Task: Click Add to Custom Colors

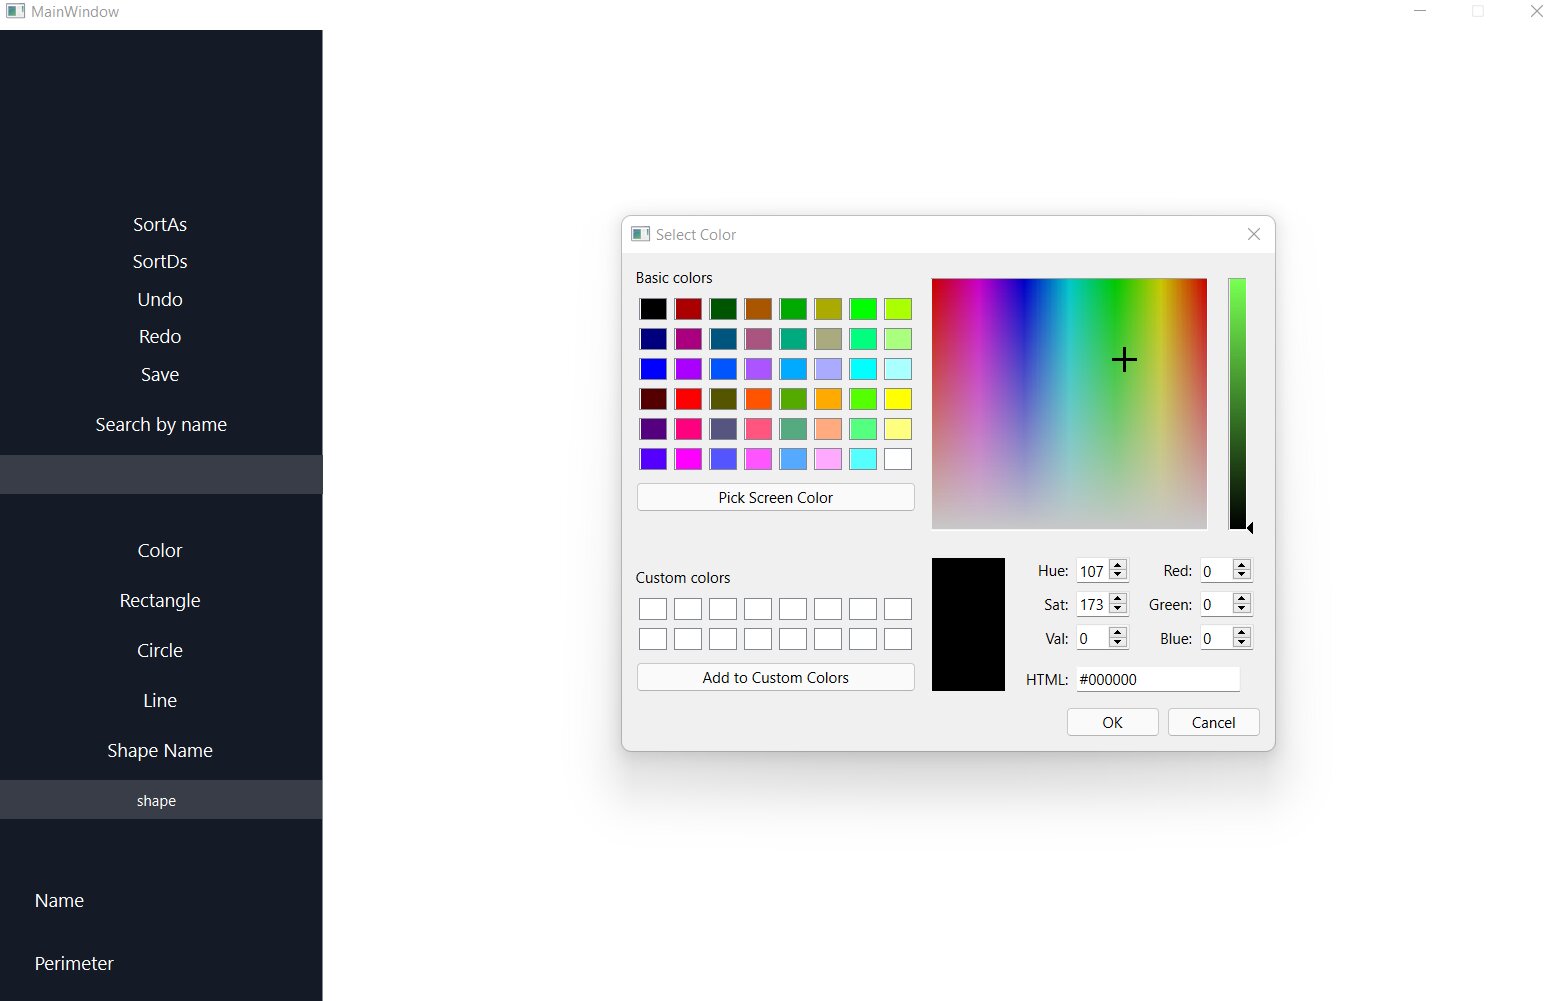Action: click(x=775, y=677)
